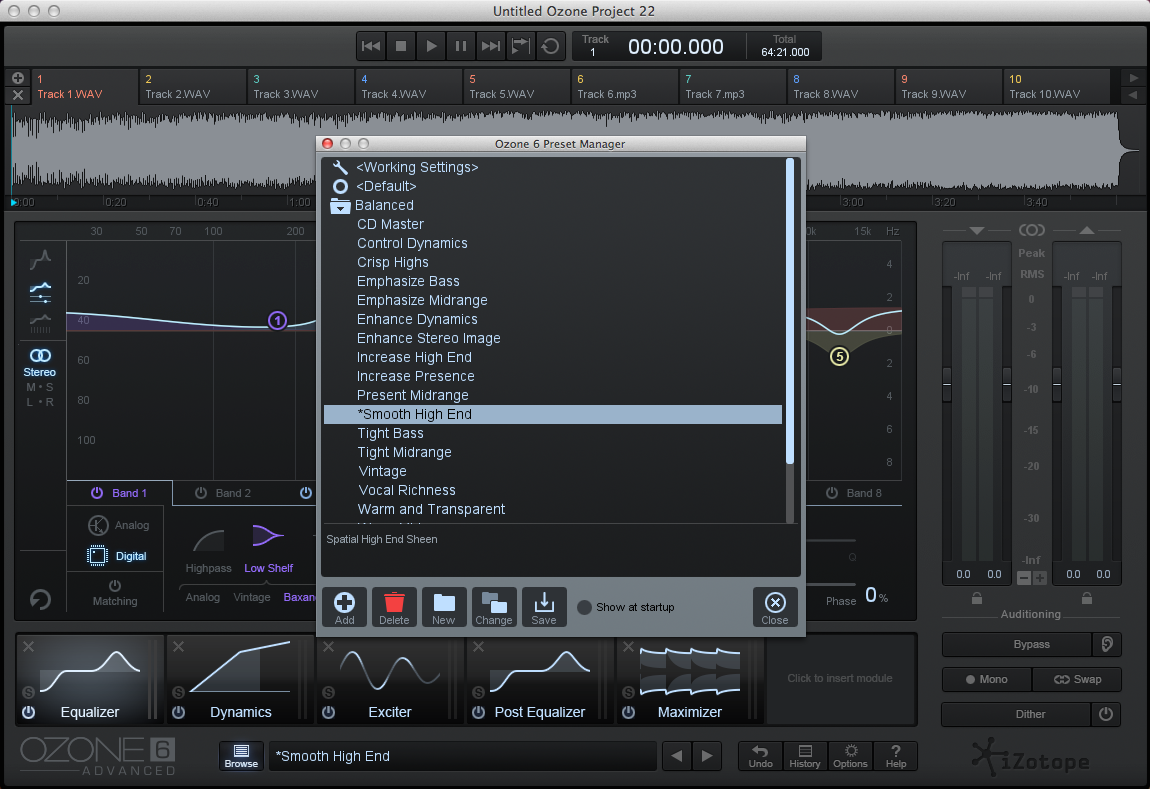Toggle Show at startup option
Viewport: 1150px width, 789px height.
click(x=585, y=607)
